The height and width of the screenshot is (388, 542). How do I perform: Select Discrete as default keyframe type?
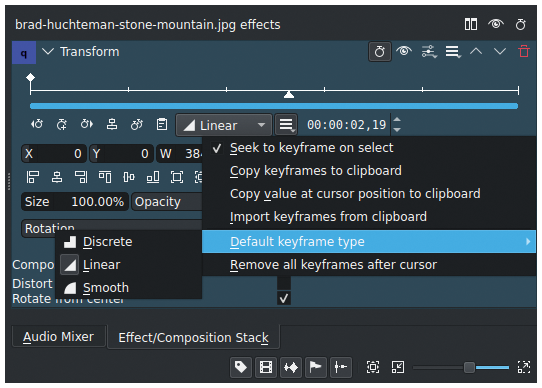[129, 242]
